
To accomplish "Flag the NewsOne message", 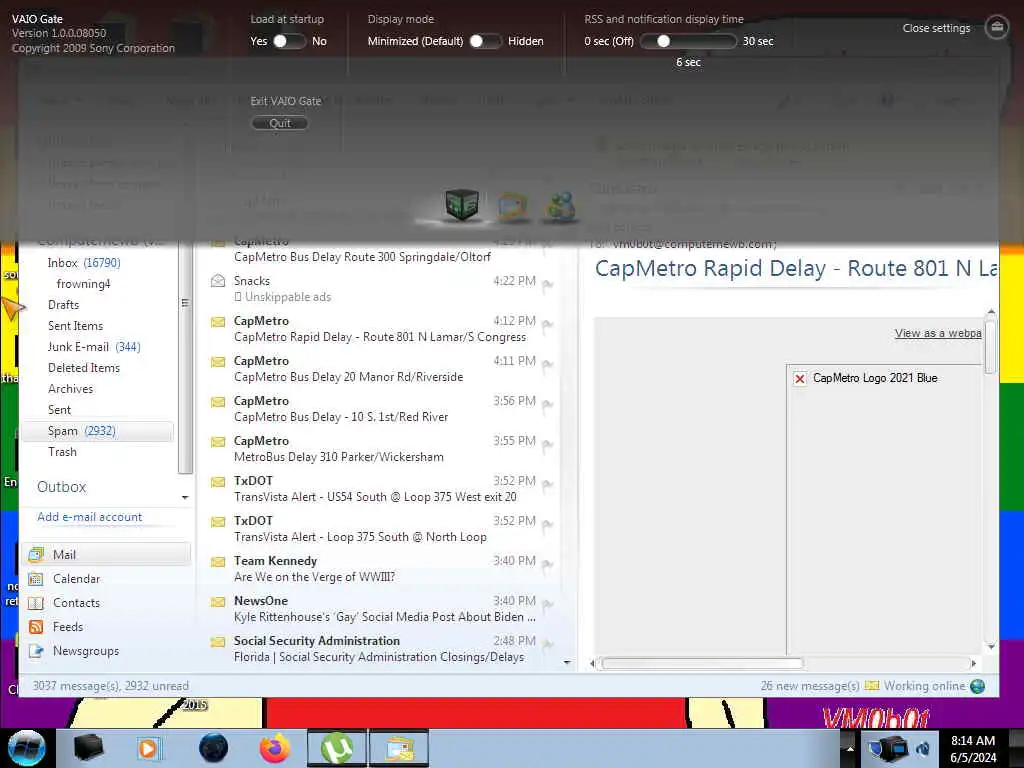I will pos(547,604).
